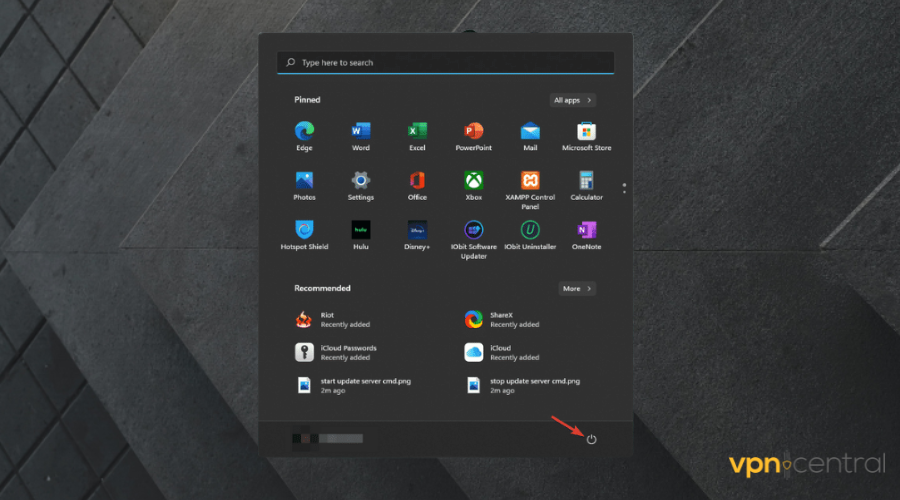Open IObit Uninstaller app

(x=530, y=230)
